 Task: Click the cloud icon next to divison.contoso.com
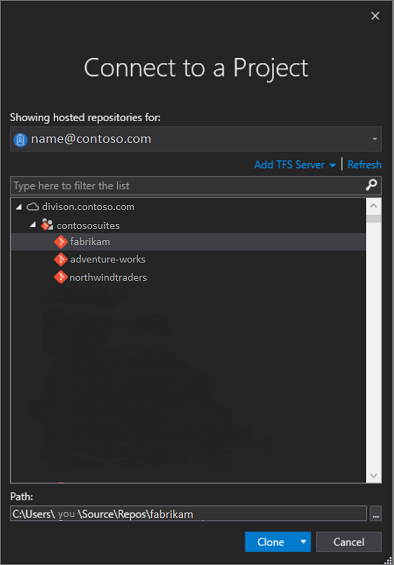pyautogui.click(x=33, y=206)
